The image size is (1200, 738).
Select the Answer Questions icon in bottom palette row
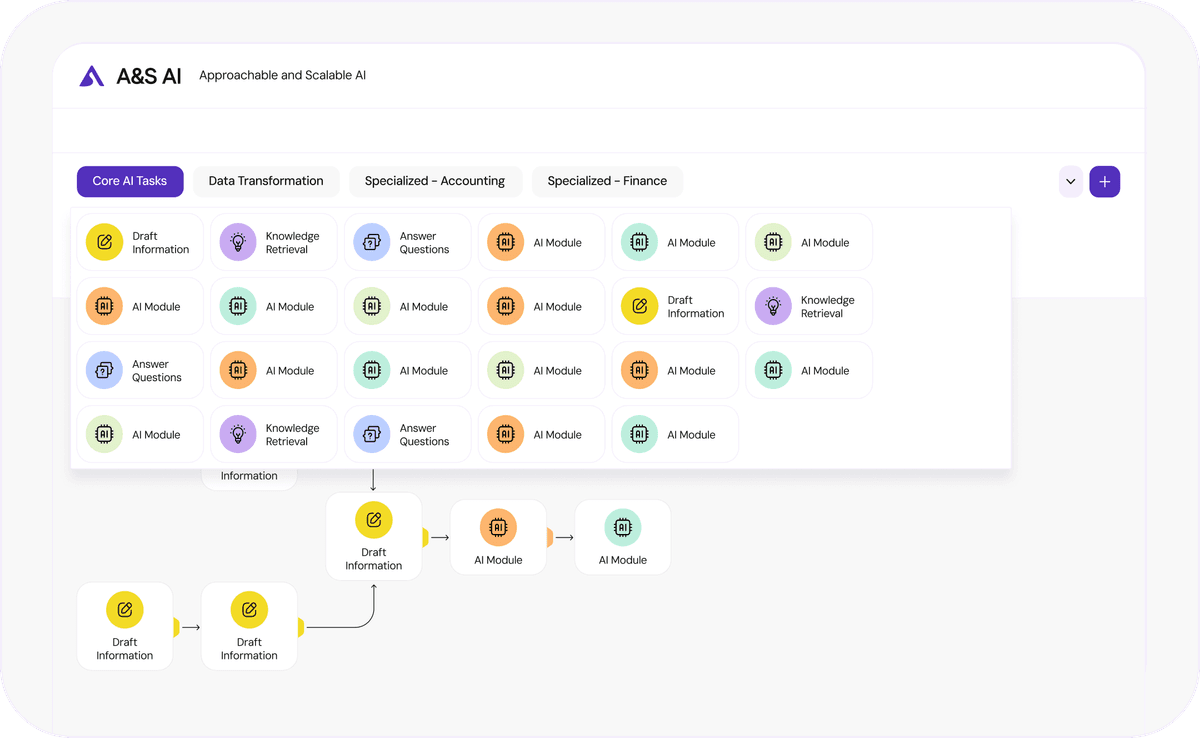tap(371, 433)
